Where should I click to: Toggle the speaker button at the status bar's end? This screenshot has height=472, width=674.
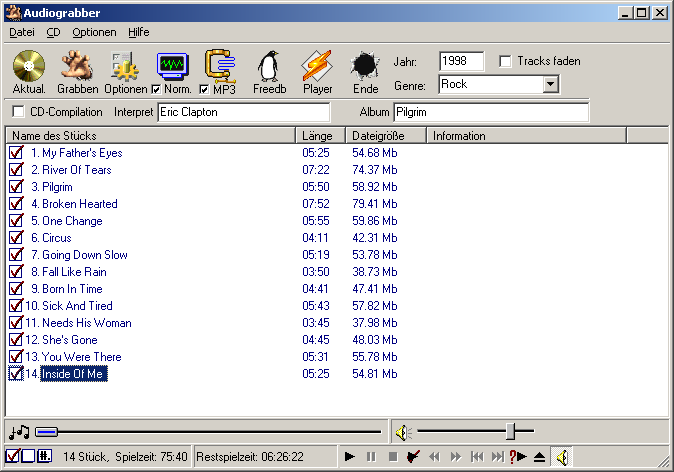[x=562, y=457]
